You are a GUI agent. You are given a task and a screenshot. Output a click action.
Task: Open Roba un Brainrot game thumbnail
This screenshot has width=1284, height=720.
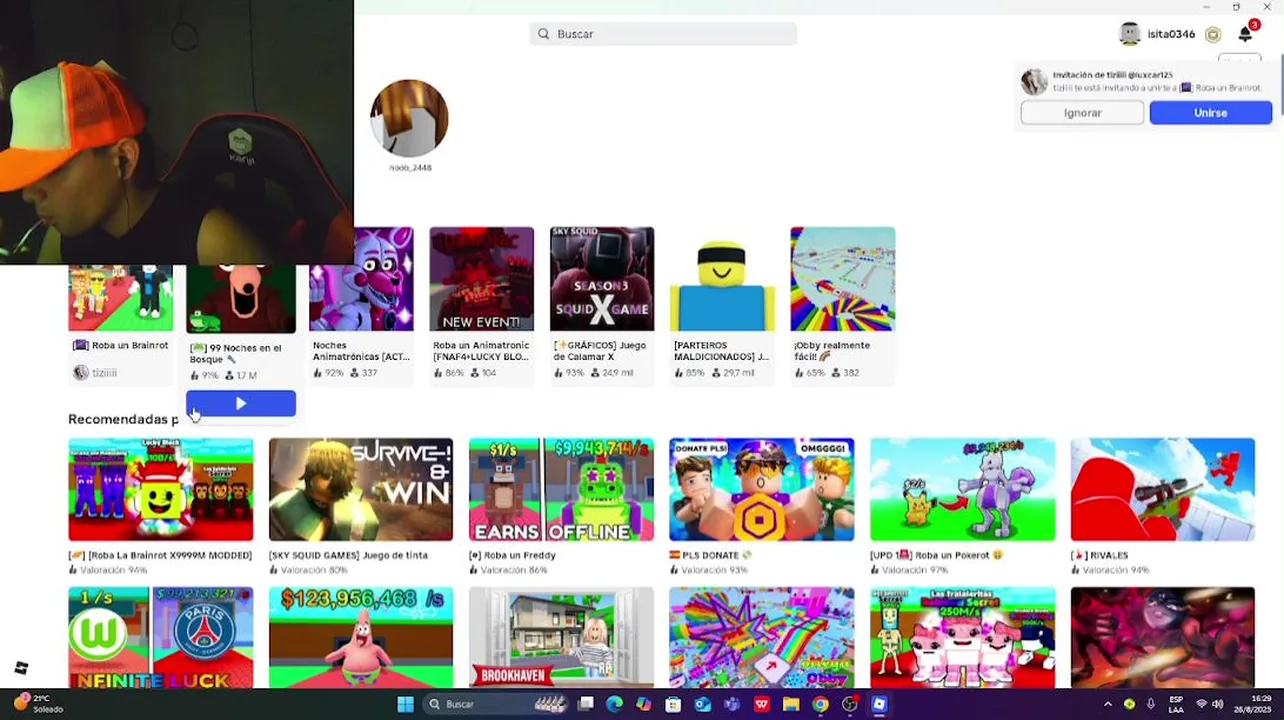(120, 297)
